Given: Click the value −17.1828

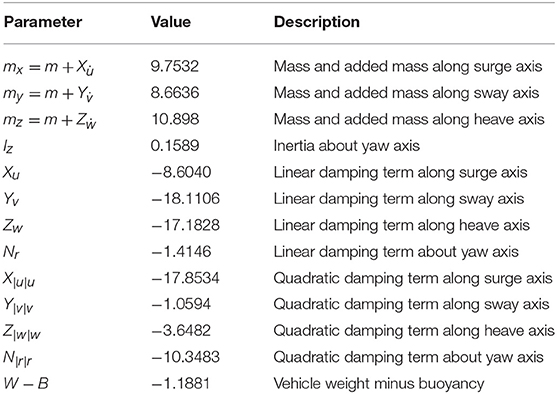Looking at the screenshot, I should 185,225.
